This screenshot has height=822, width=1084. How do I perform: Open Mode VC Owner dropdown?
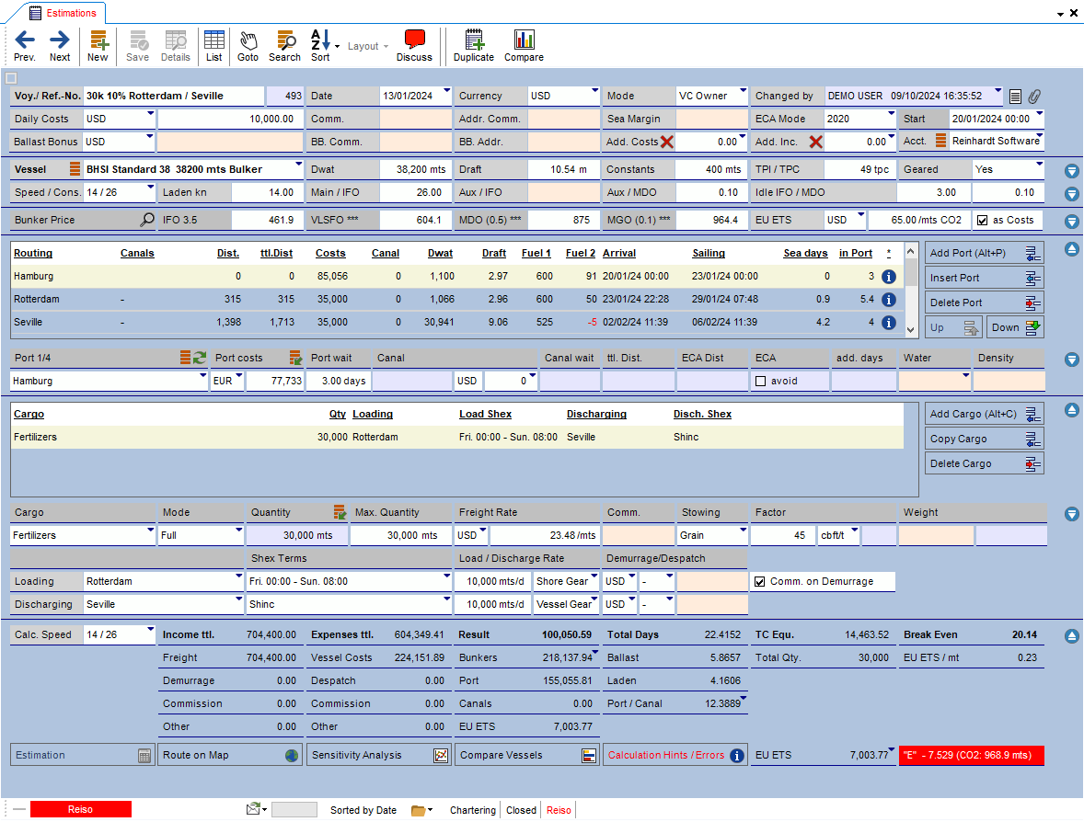pyautogui.click(x=743, y=91)
